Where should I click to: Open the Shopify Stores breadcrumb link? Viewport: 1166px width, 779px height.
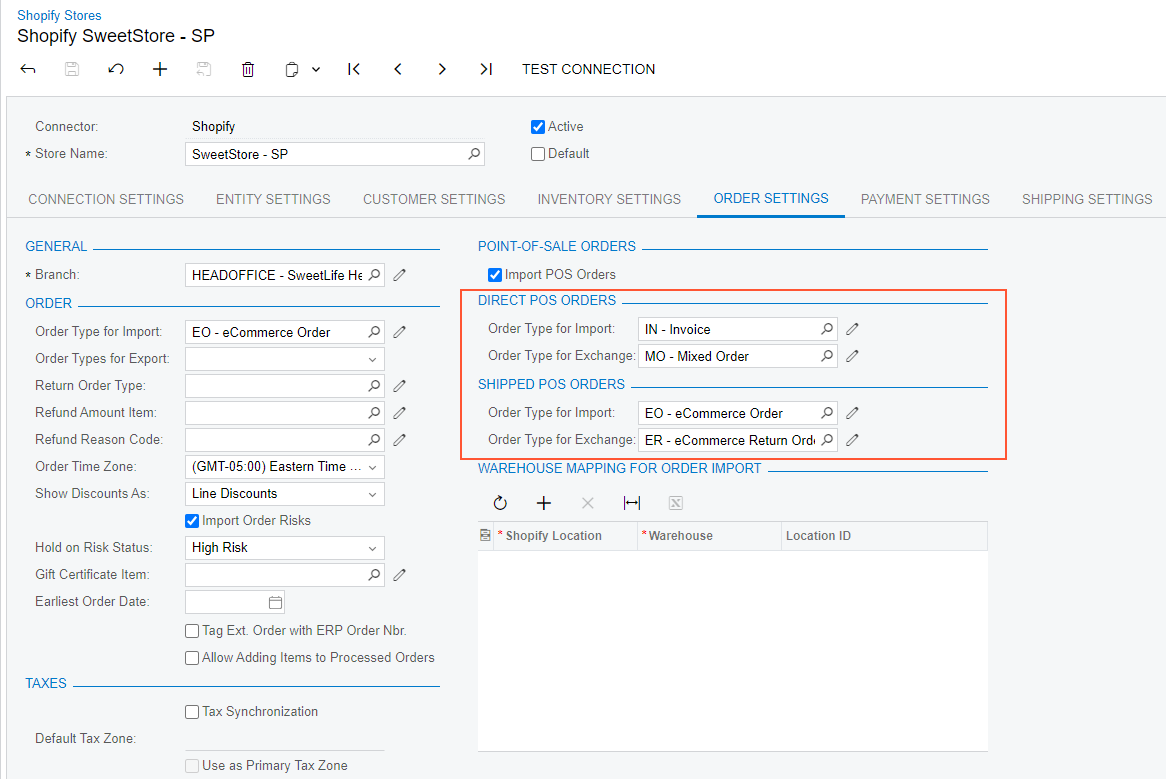59,15
